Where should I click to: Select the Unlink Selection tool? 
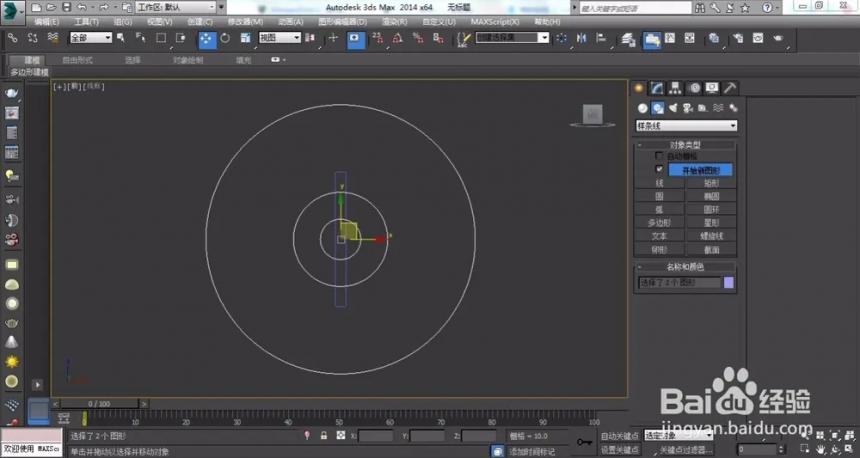click(32, 37)
